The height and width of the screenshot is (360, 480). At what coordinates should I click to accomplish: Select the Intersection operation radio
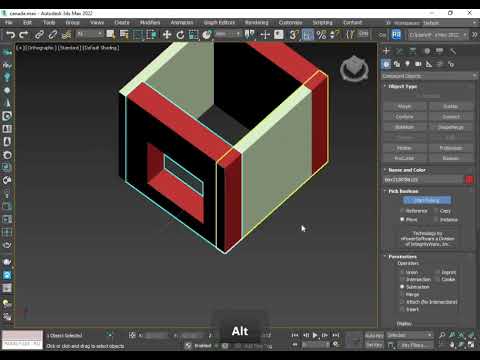coord(402,279)
